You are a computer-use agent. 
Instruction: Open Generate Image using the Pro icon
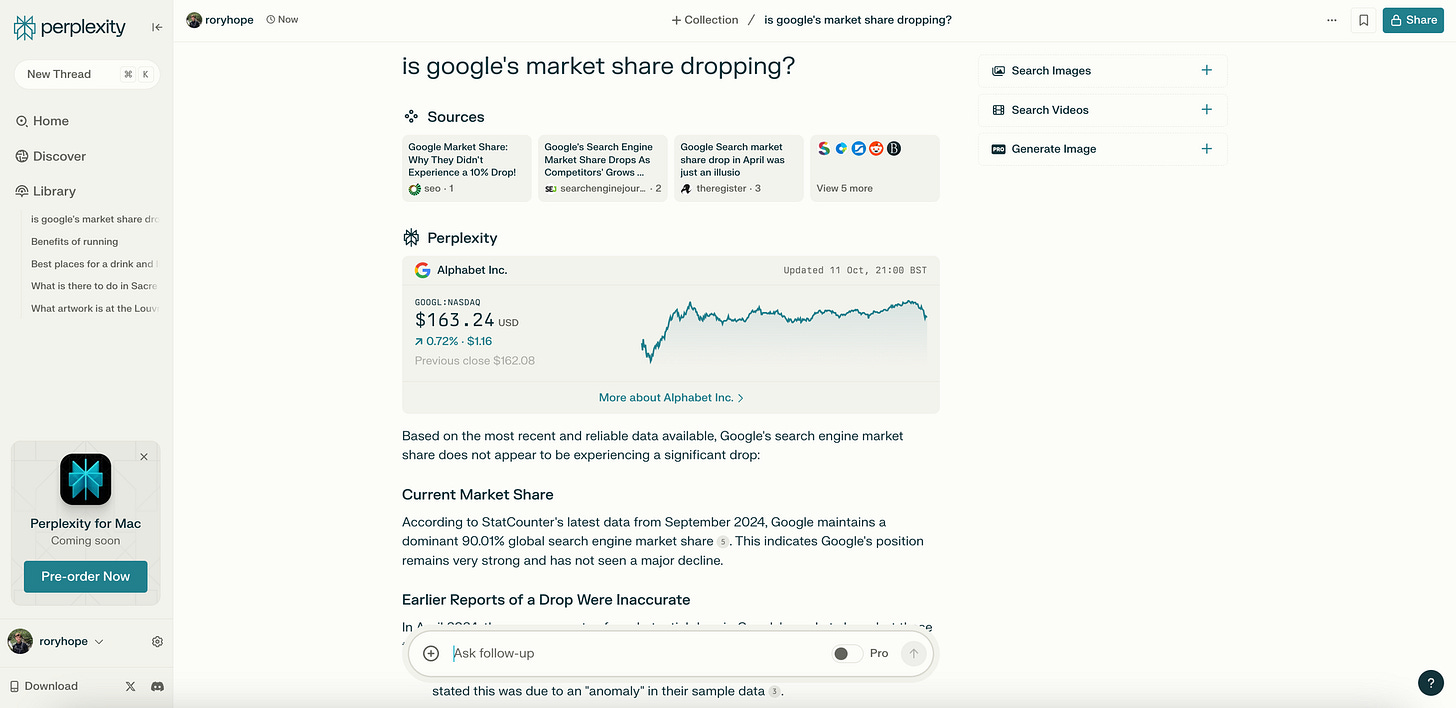(x=998, y=148)
